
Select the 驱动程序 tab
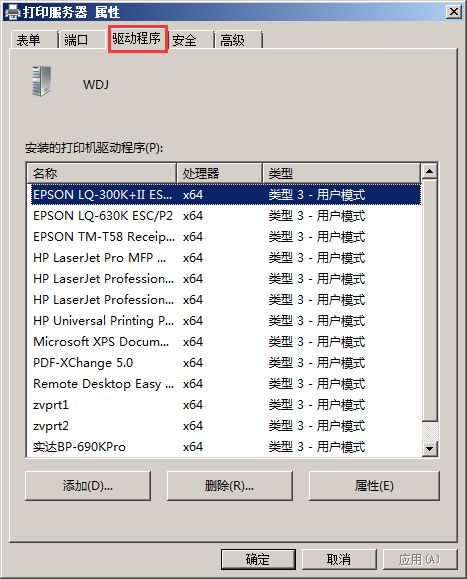pos(138,38)
